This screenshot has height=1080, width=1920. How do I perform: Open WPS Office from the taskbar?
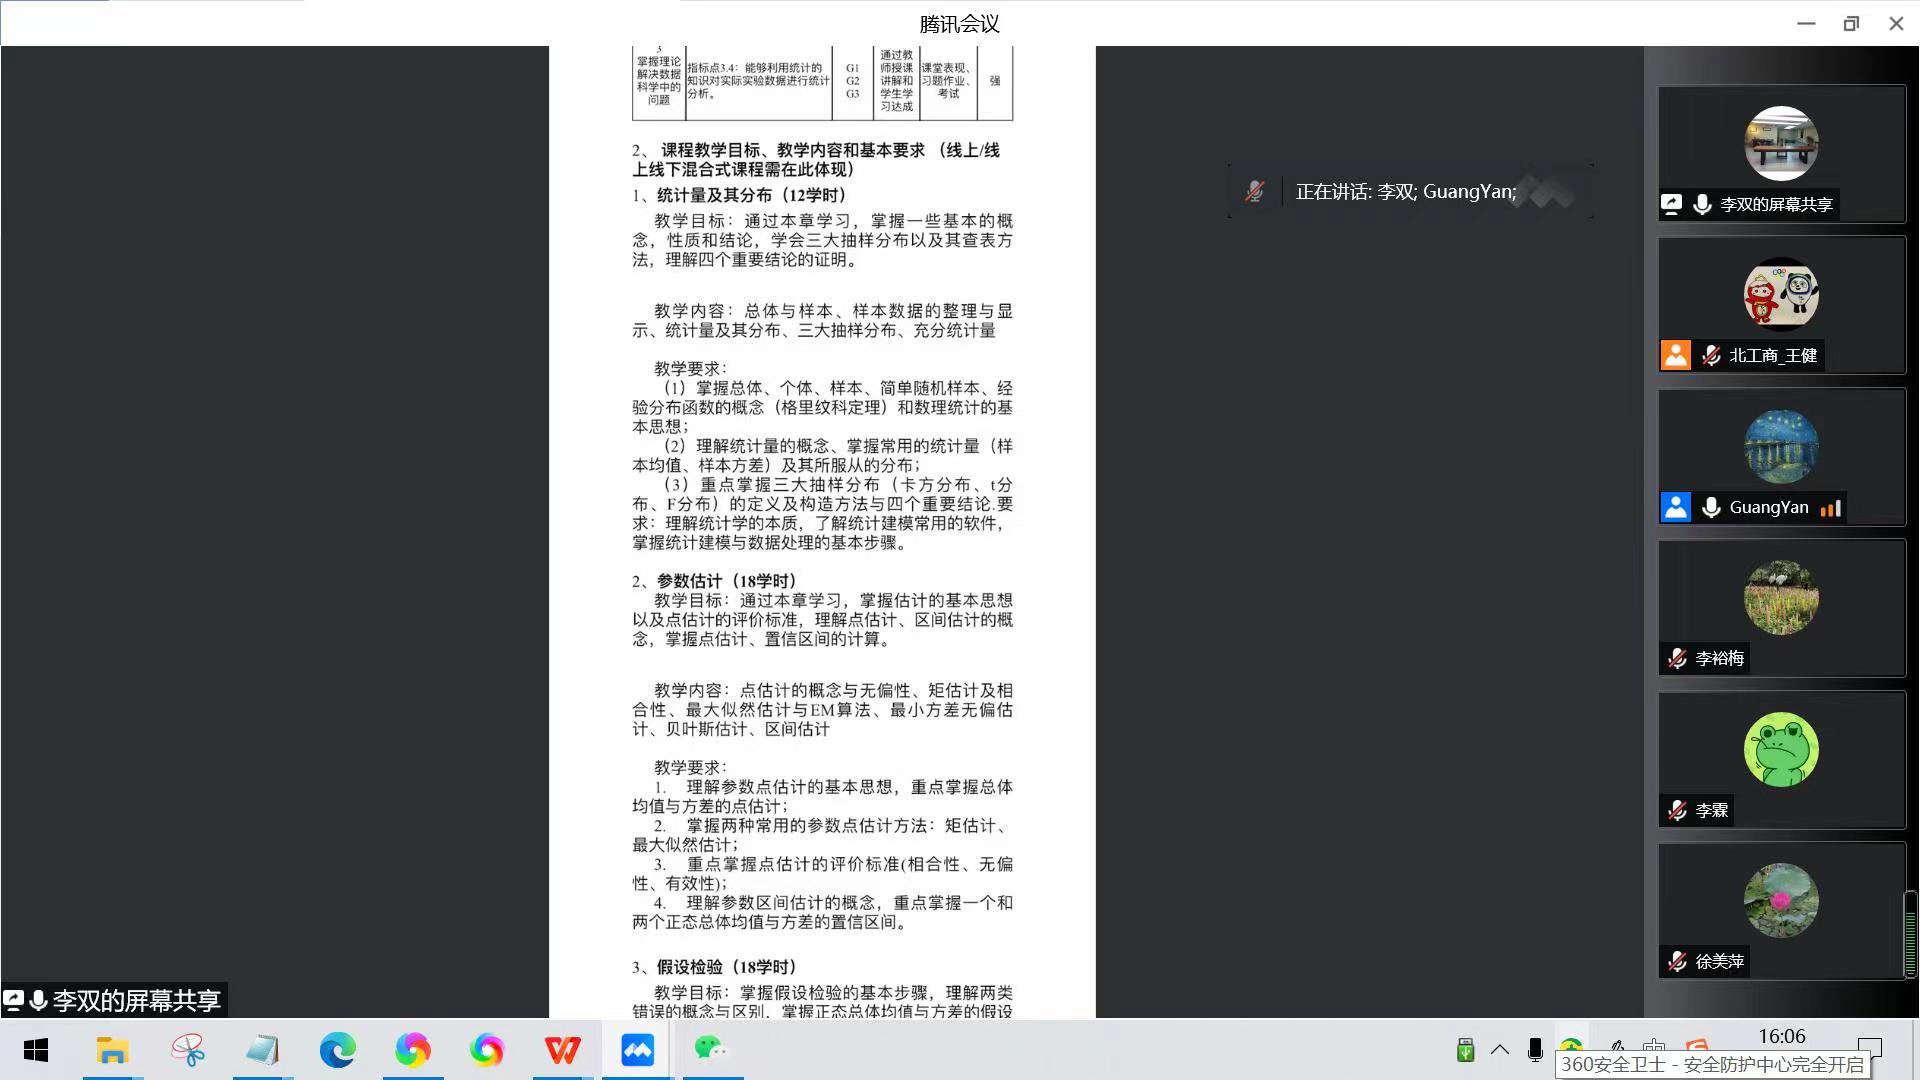pyautogui.click(x=562, y=1050)
